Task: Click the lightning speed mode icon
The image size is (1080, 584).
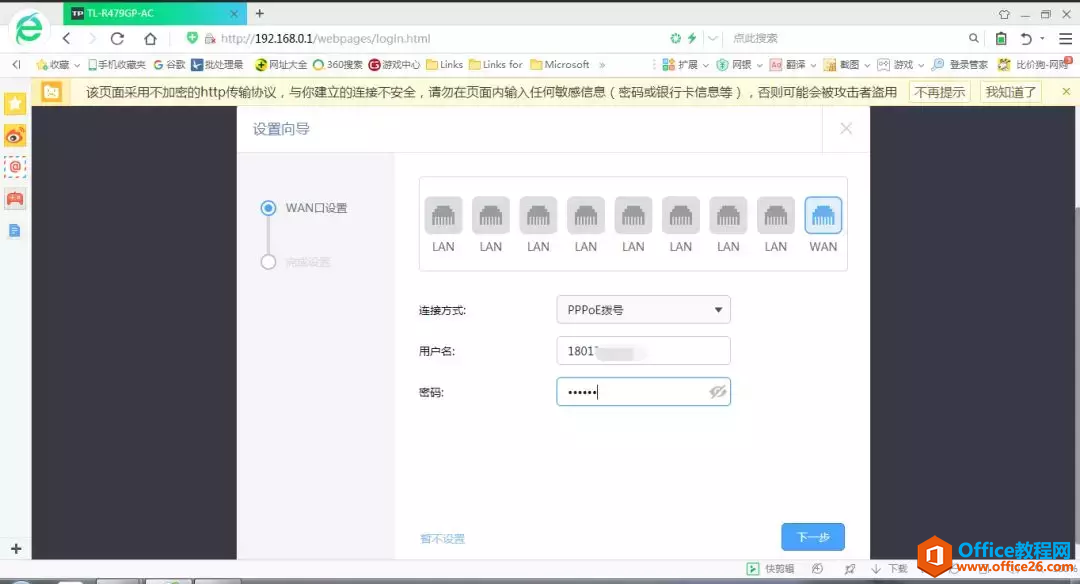Action: (x=692, y=39)
